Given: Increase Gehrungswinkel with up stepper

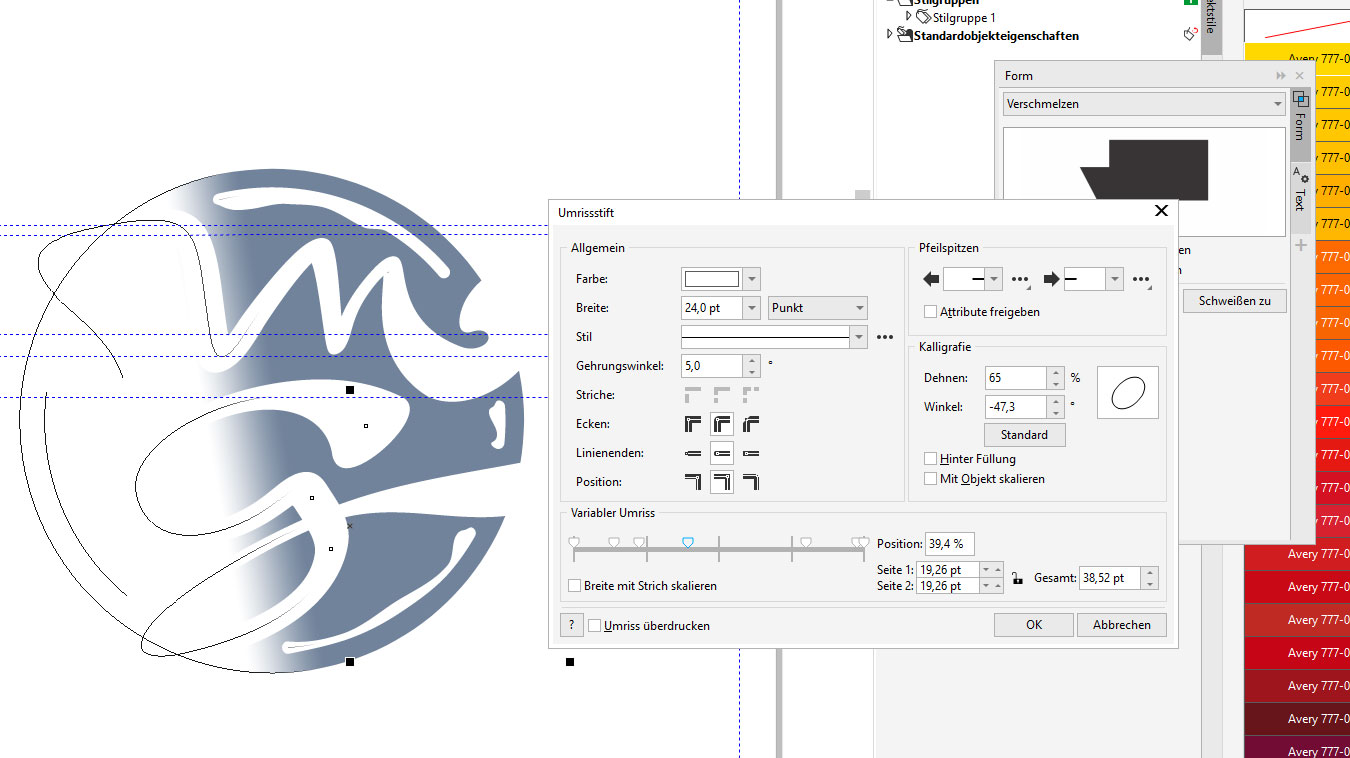Looking at the screenshot, I should point(752,361).
